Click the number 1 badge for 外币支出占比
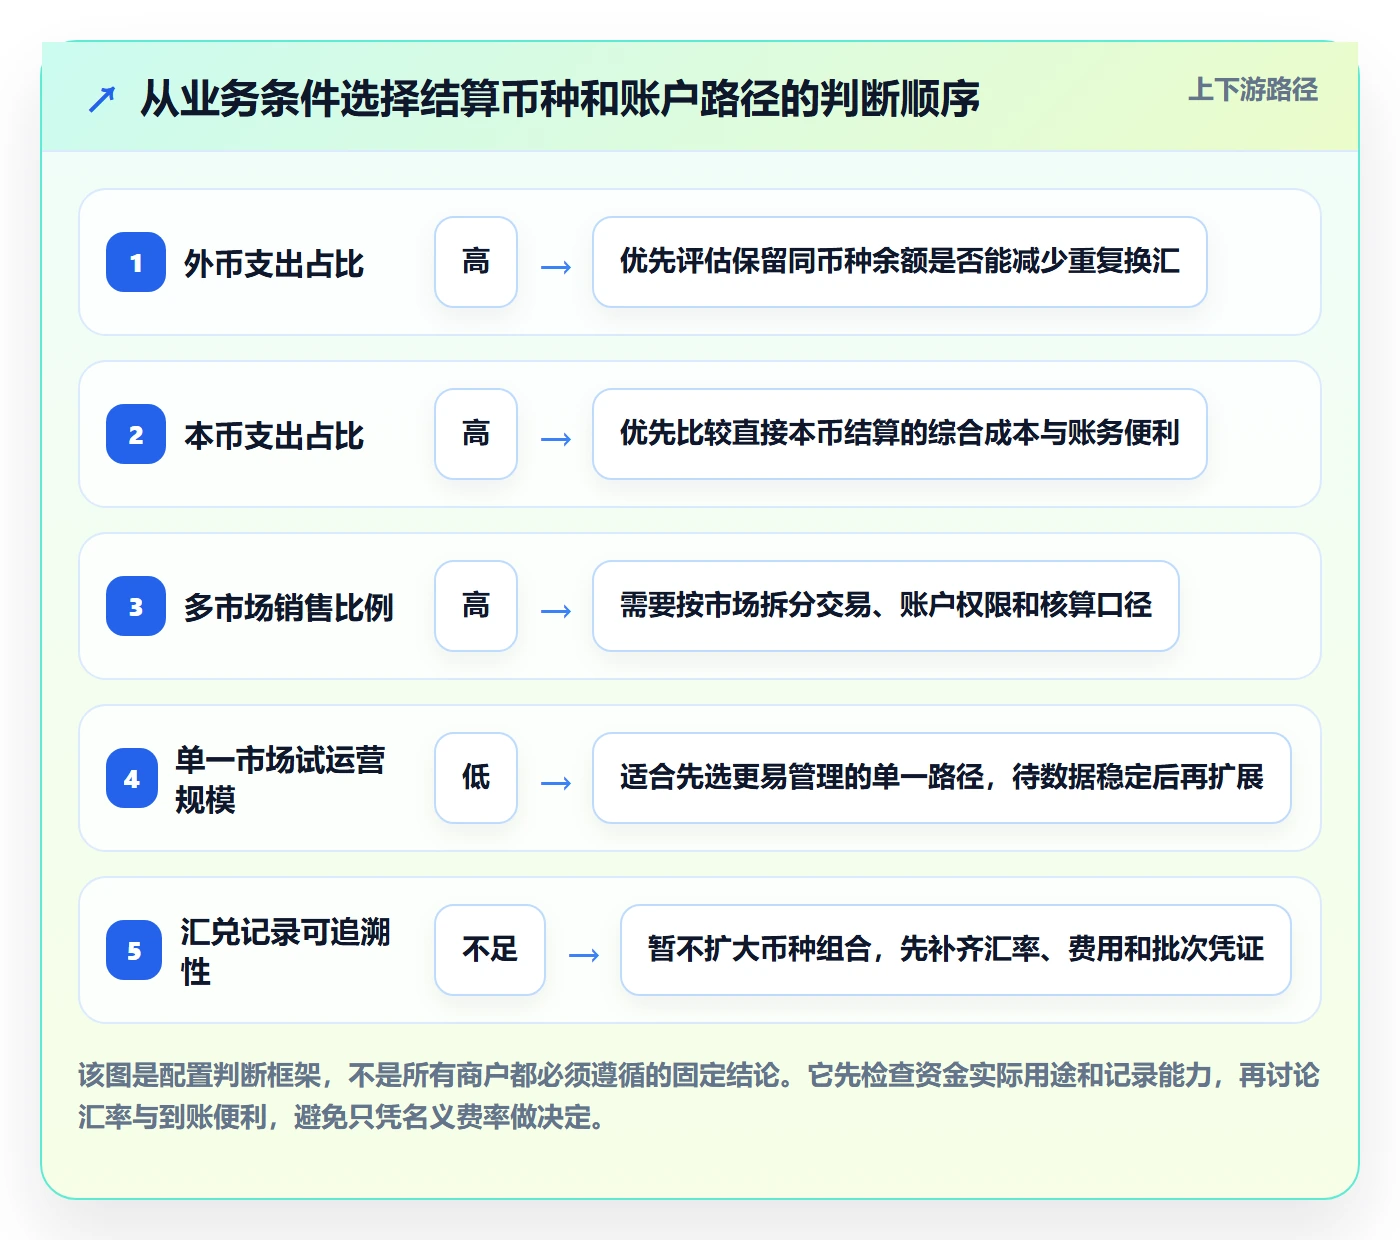1400x1240 pixels. [x=136, y=262]
